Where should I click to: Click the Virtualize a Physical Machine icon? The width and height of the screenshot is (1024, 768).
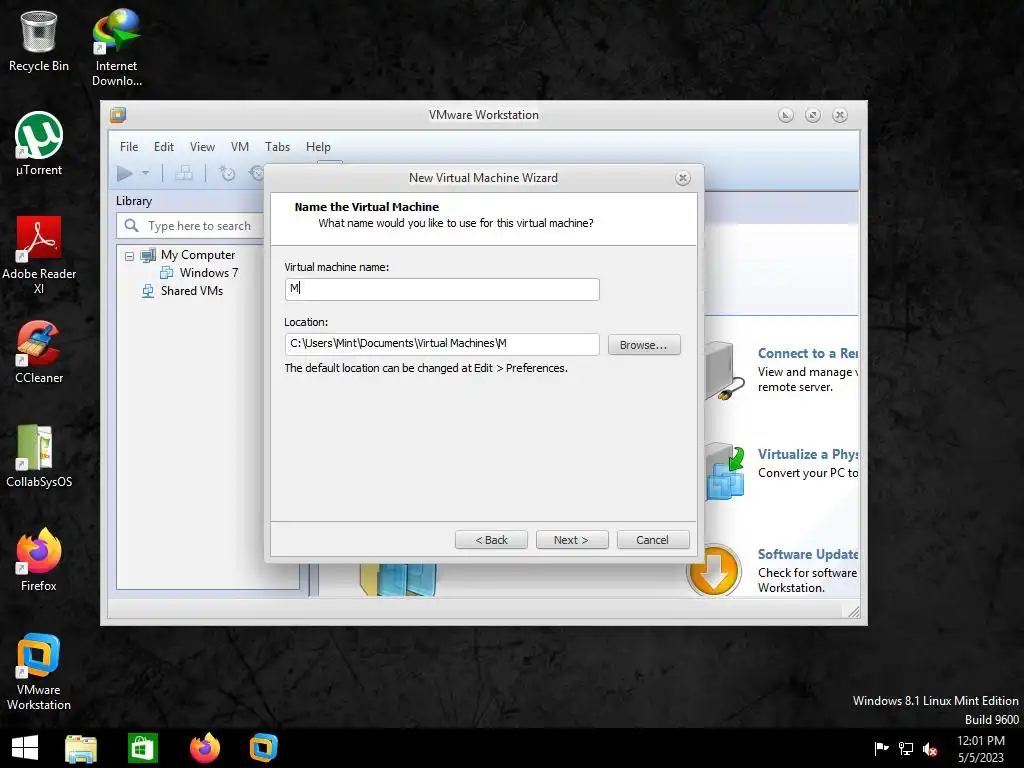click(x=725, y=472)
